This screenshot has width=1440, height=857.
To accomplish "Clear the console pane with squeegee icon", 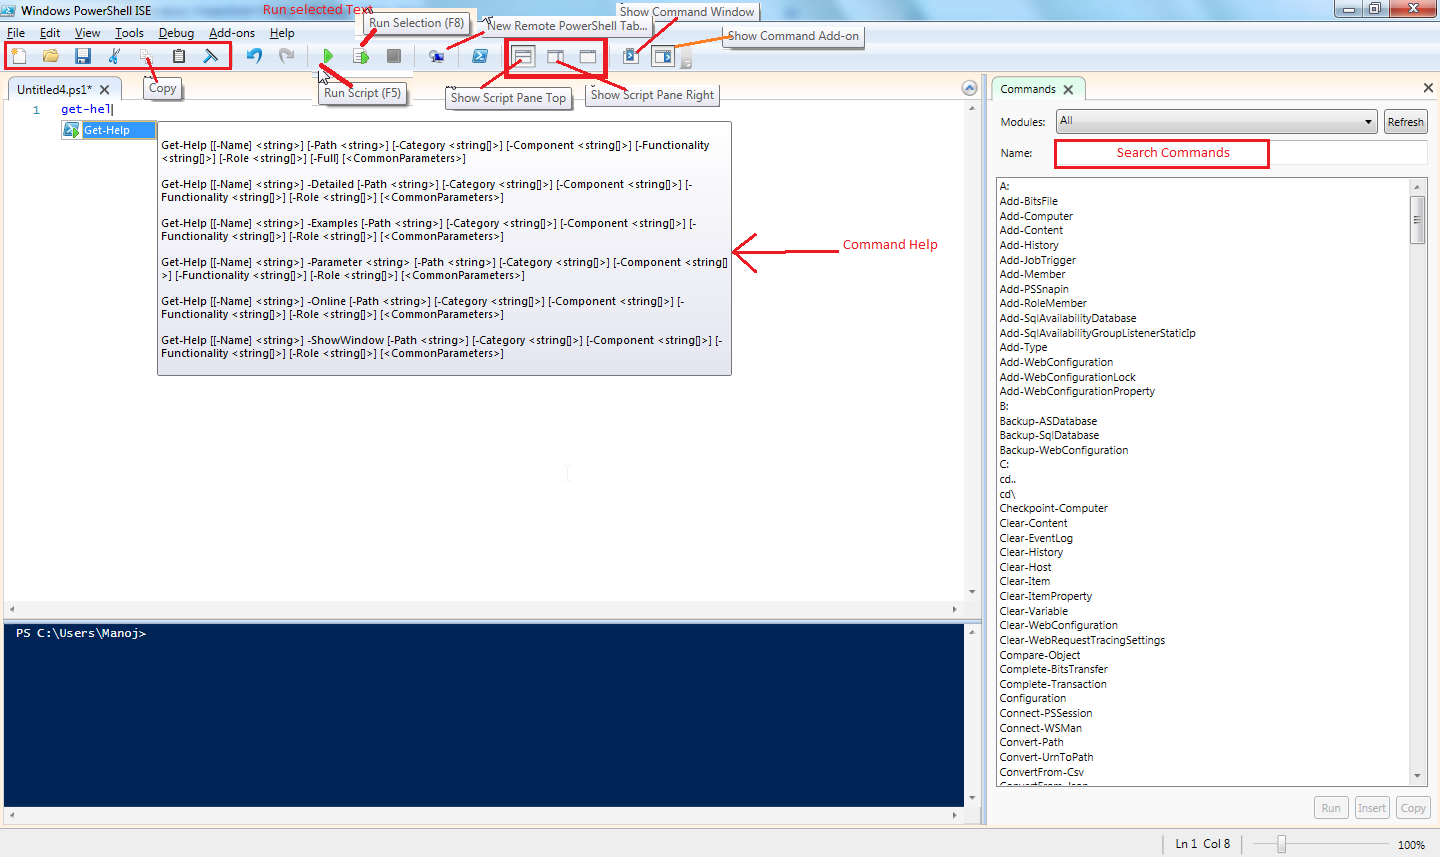I will pyautogui.click(x=211, y=56).
